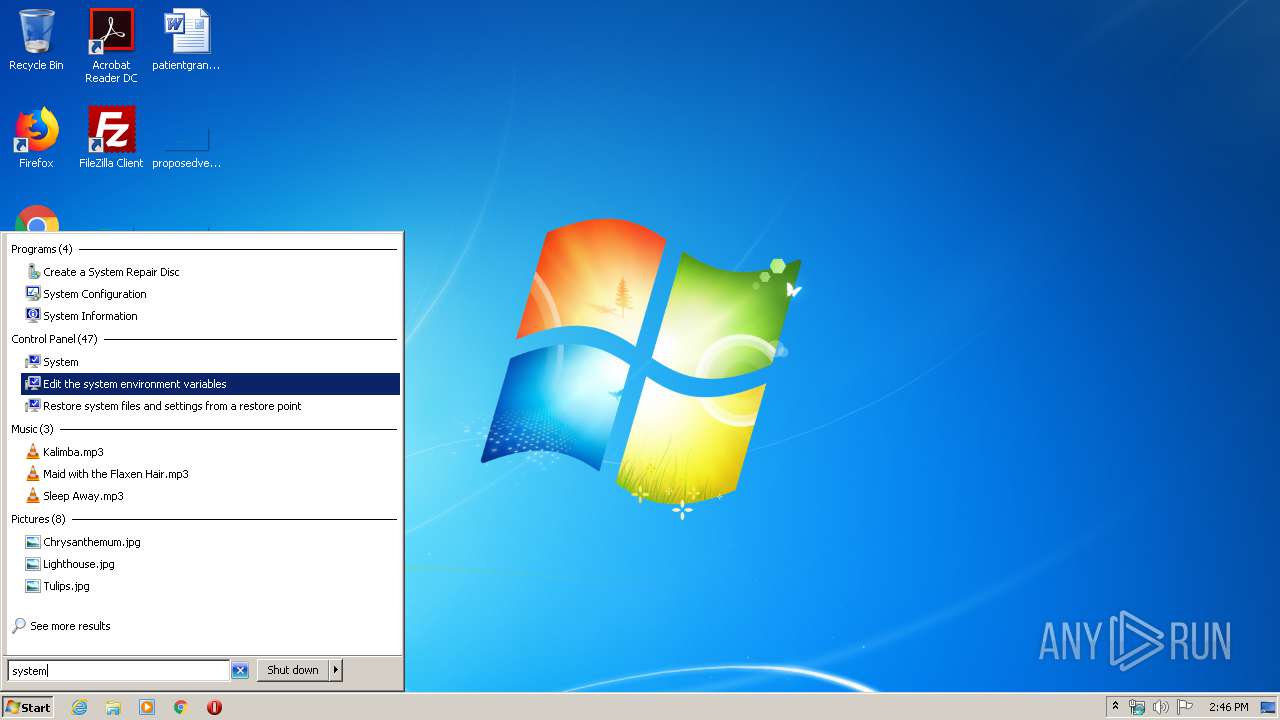The width and height of the screenshot is (1280, 720).
Task: Click the Programs (4) group header
Action: pos(42,249)
